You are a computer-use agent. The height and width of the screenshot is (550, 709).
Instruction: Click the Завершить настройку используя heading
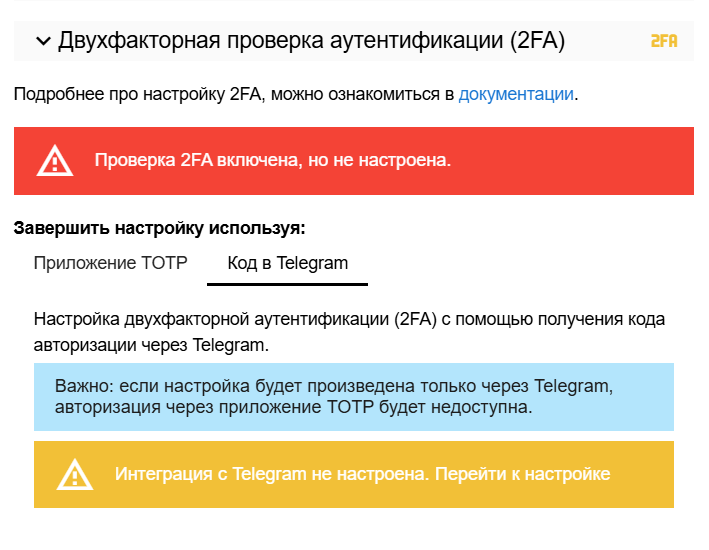pyautogui.click(x=160, y=228)
